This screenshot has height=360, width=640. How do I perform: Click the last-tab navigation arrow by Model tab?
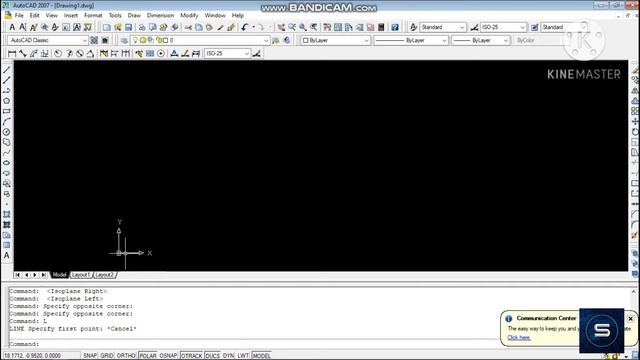pos(44,275)
